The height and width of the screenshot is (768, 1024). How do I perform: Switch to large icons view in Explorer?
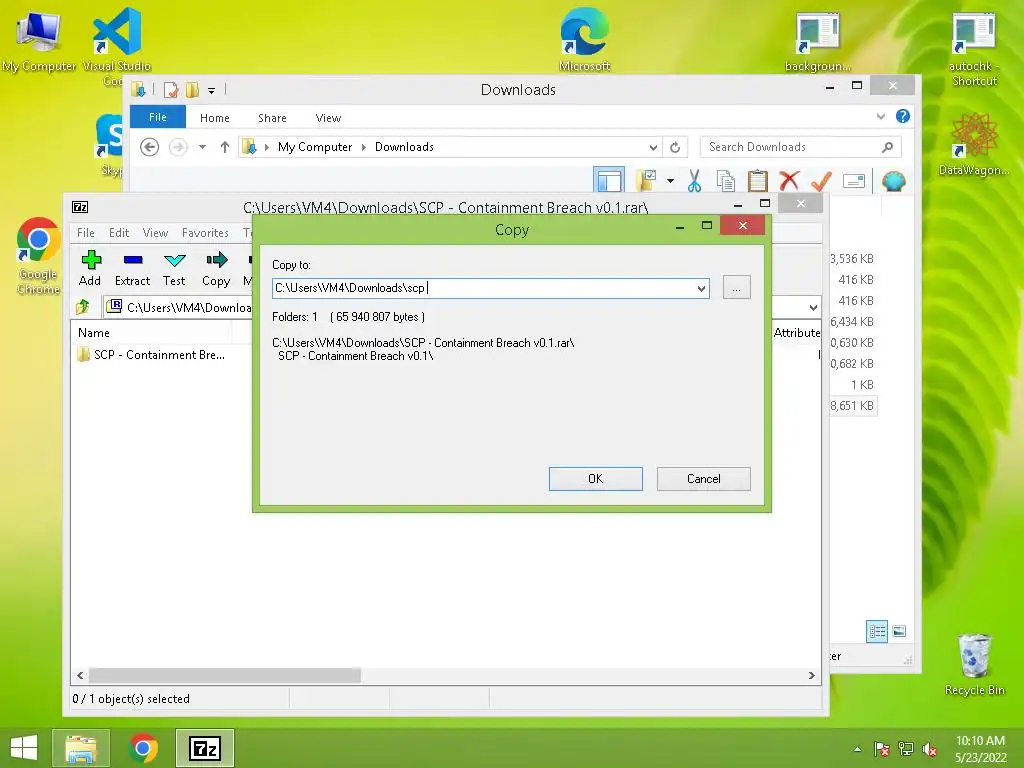[899, 631]
